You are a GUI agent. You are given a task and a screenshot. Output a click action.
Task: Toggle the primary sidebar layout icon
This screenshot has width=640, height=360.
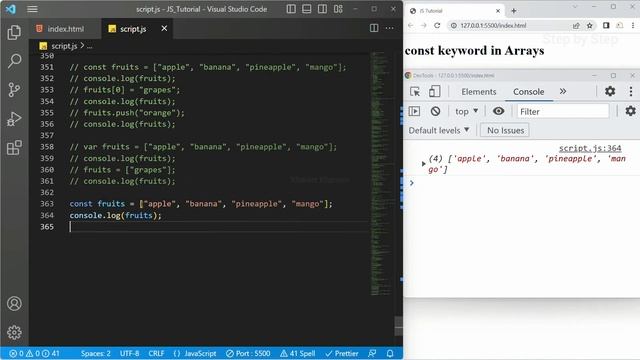point(291,9)
